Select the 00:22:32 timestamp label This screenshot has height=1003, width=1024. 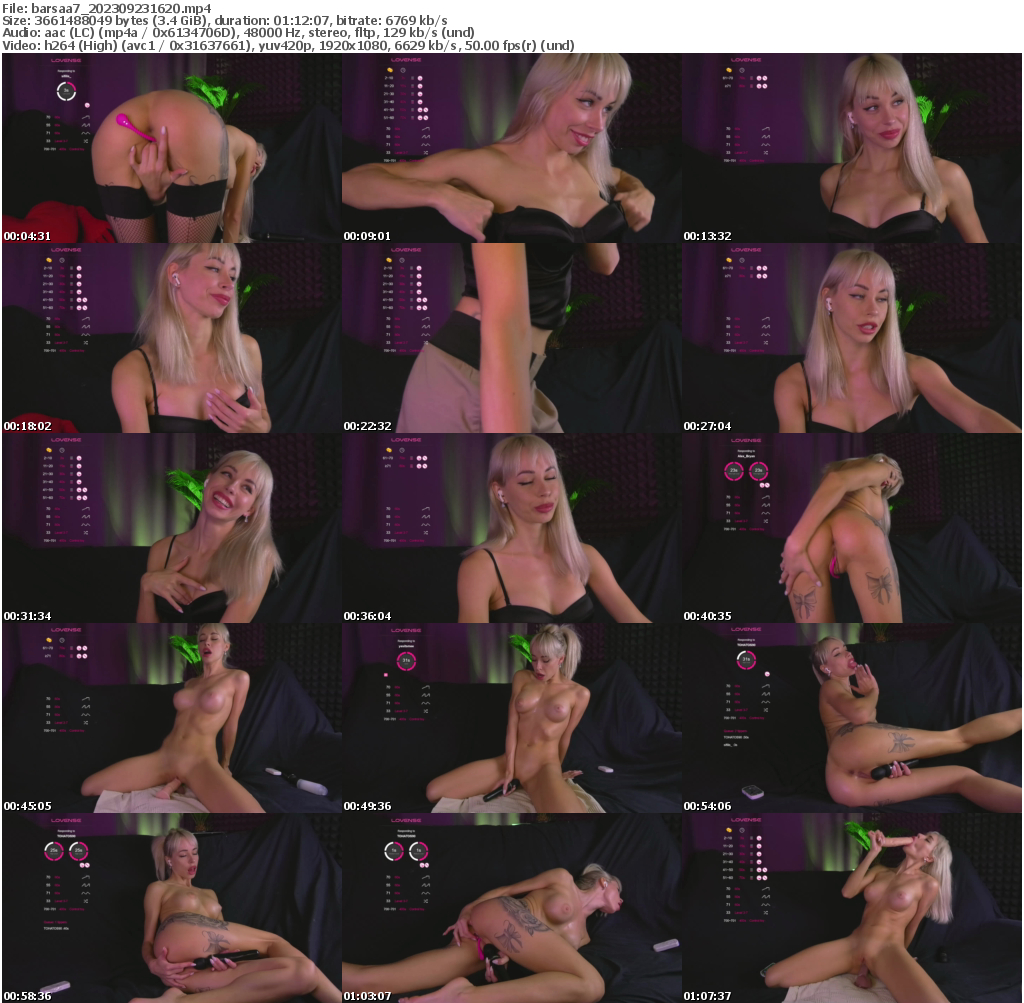[x=366, y=425]
